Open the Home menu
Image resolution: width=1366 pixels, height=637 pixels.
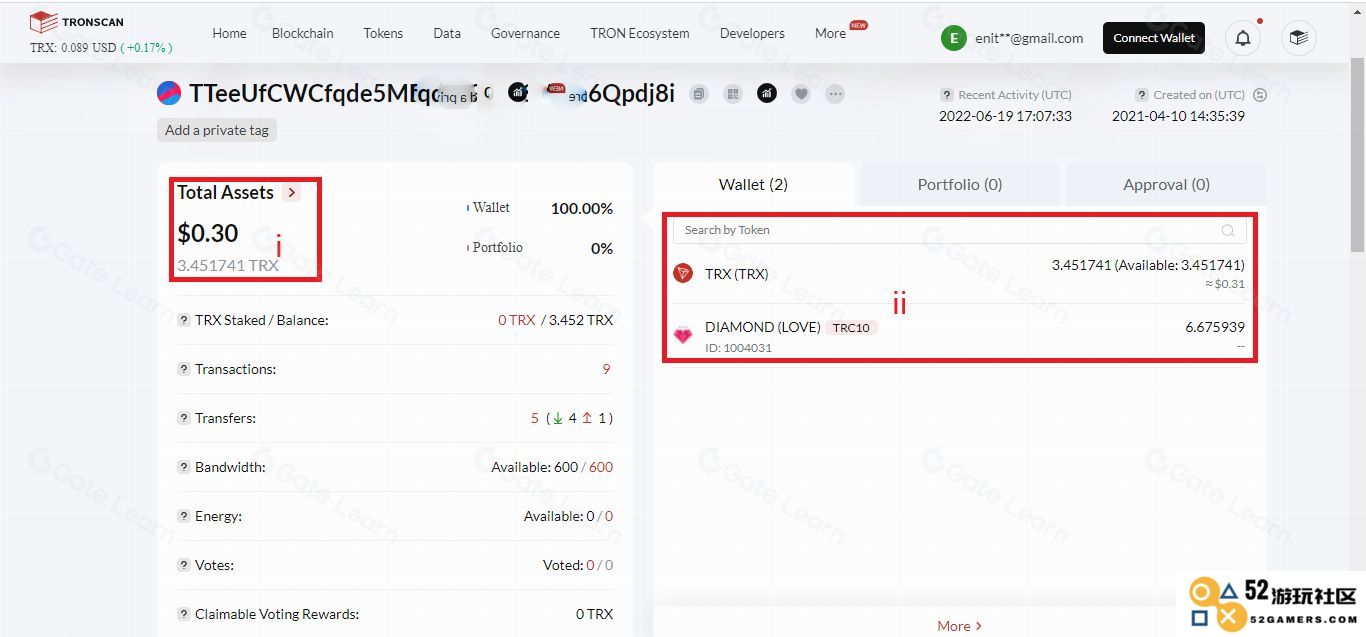(x=229, y=33)
